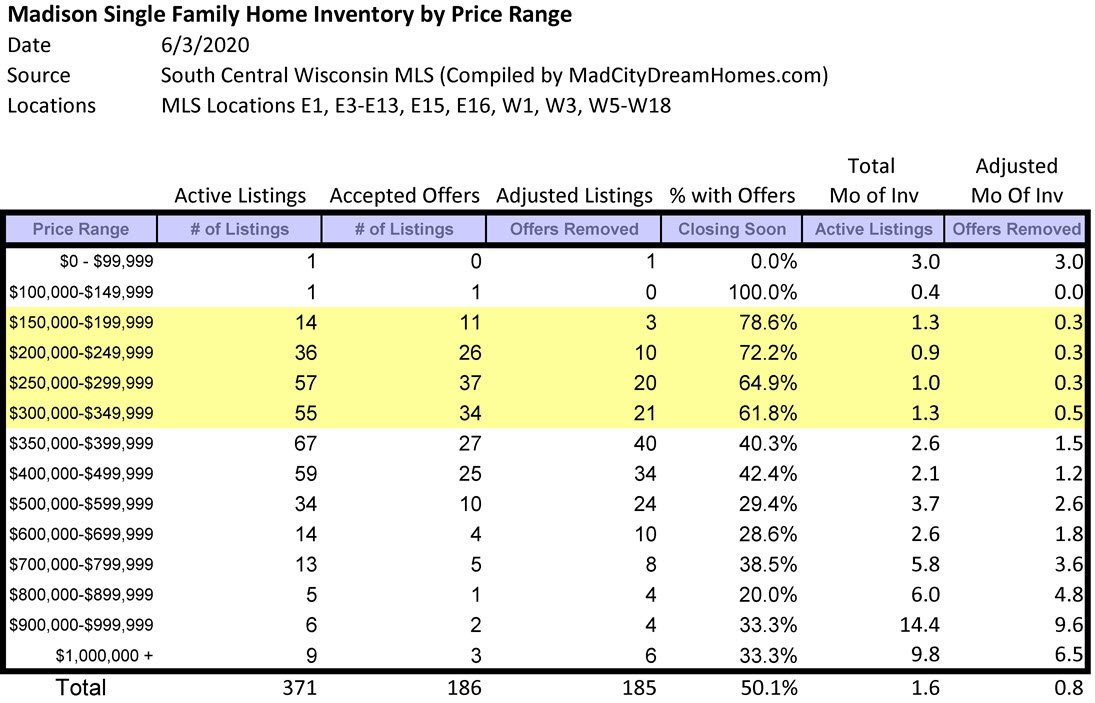Click the South Central Wisconsin MLS source text
This screenshot has width=1095, height=703.
pyautogui.click(x=494, y=75)
